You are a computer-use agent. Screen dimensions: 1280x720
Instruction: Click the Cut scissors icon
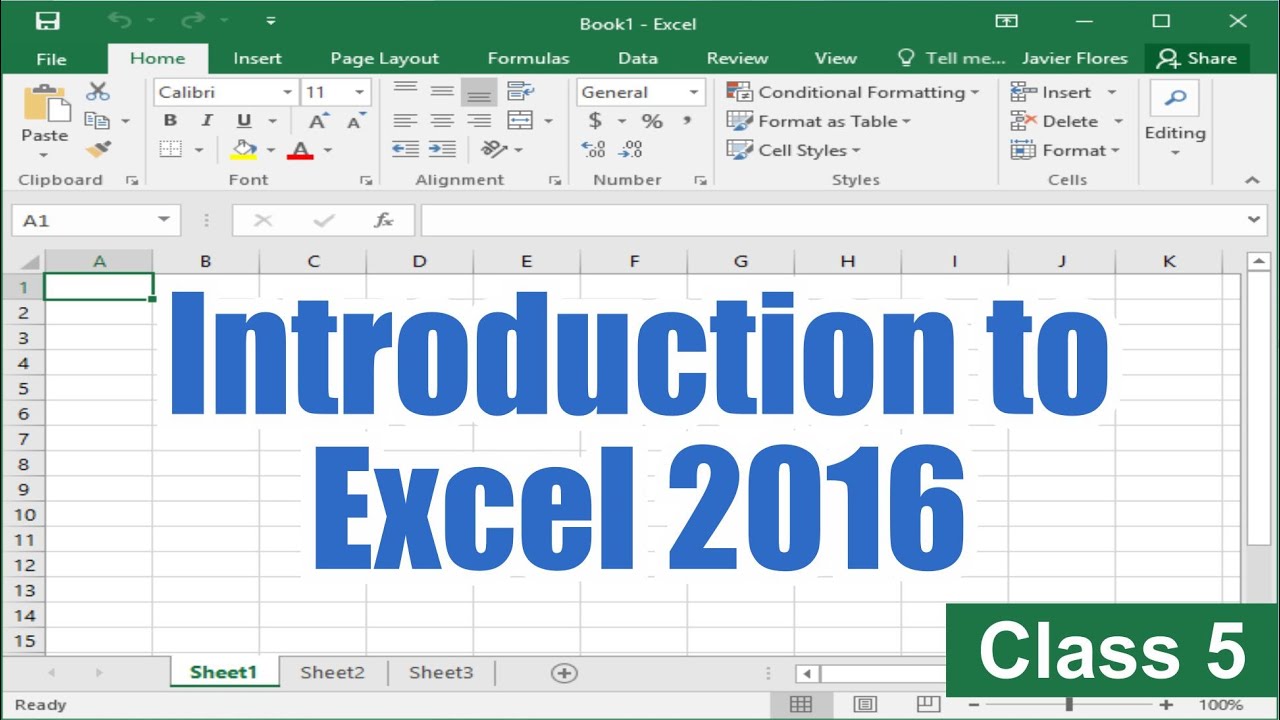click(x=97, y=91)
